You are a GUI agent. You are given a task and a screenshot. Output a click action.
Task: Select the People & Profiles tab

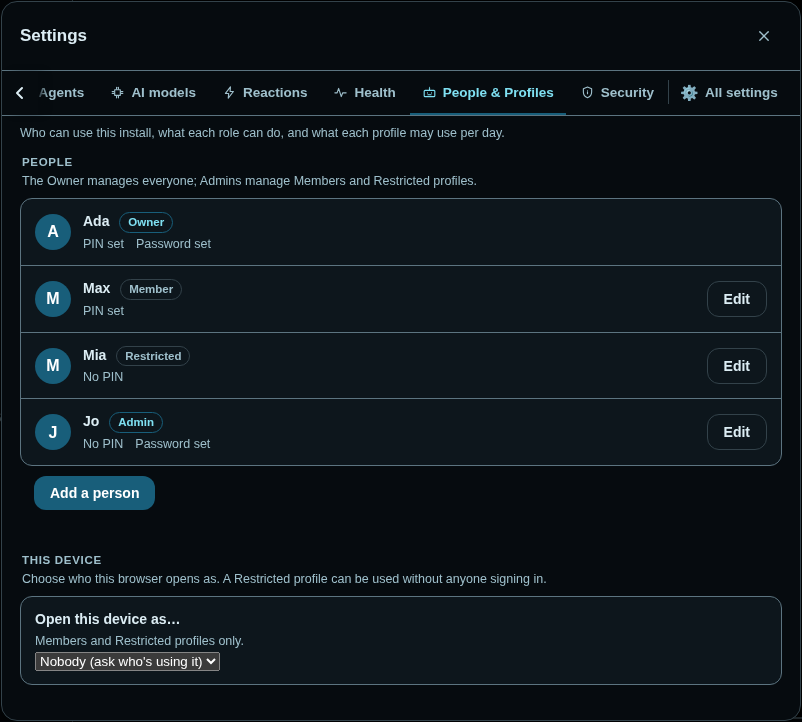coord(488,93)
